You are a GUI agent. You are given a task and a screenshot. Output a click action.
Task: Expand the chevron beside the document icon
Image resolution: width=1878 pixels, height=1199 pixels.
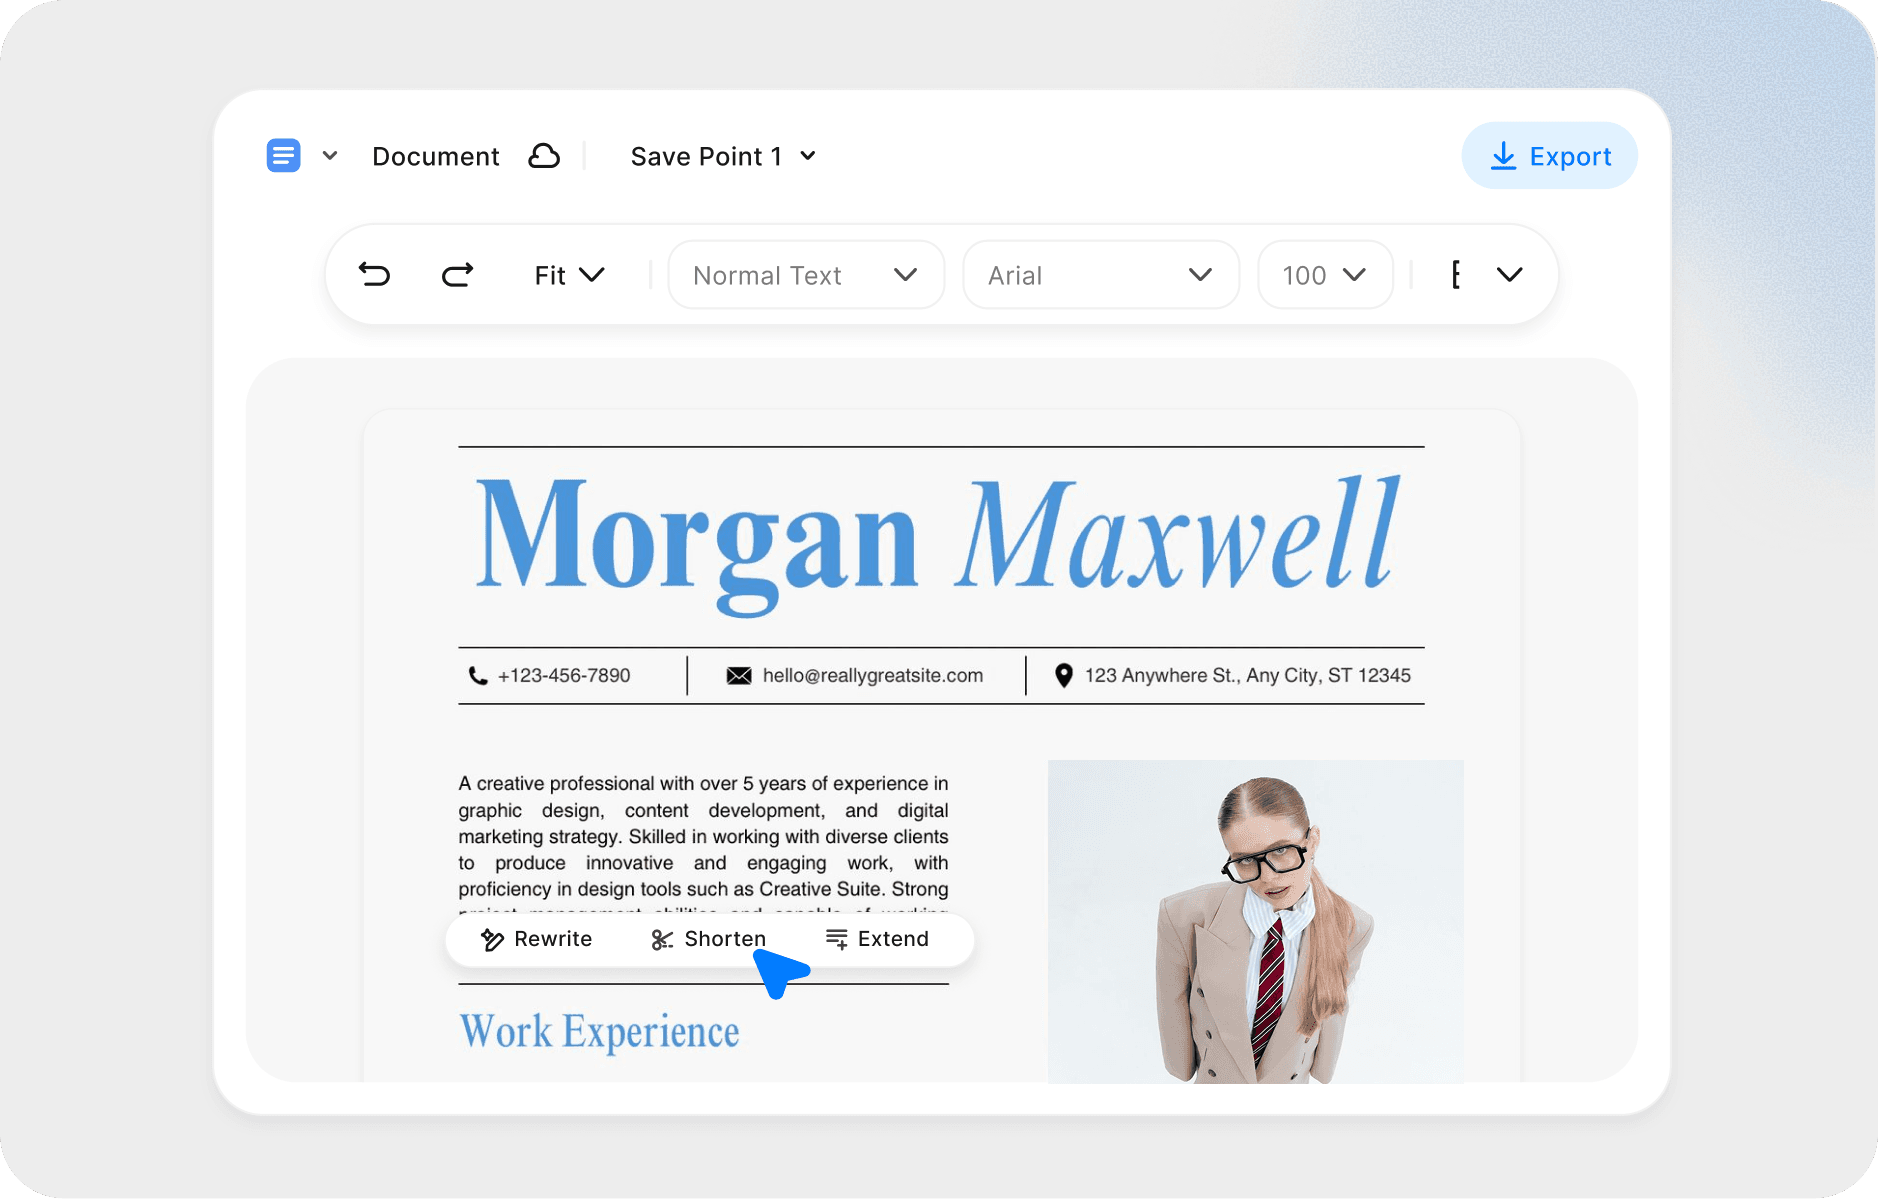pyautogui.click(x=330, y=155)
